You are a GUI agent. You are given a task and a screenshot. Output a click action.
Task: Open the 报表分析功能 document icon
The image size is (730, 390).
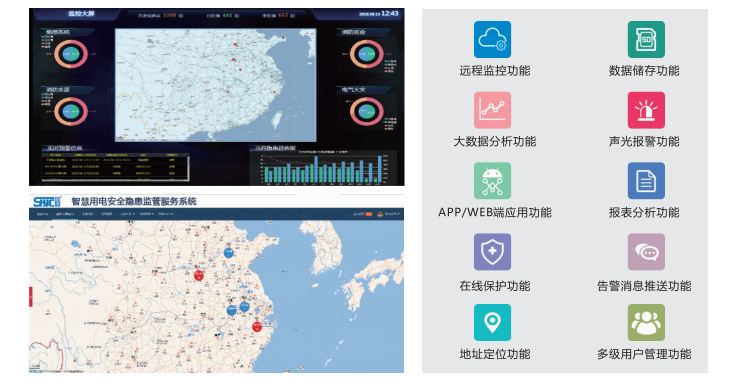[x=646, y=181]
